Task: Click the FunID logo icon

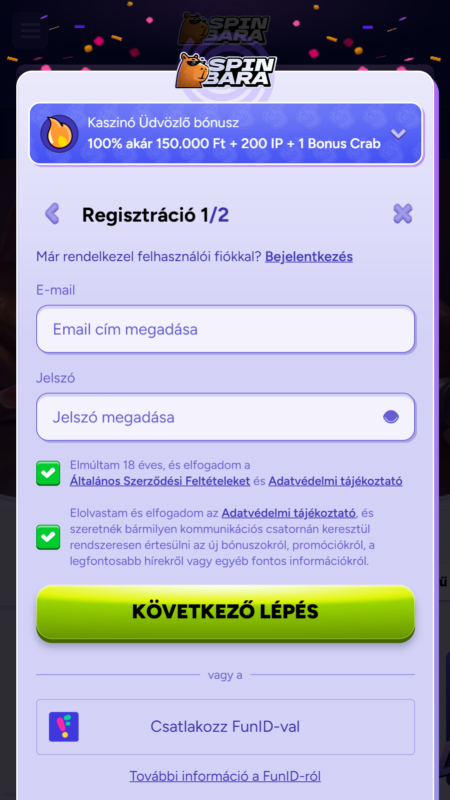Action: pos(64,727)
